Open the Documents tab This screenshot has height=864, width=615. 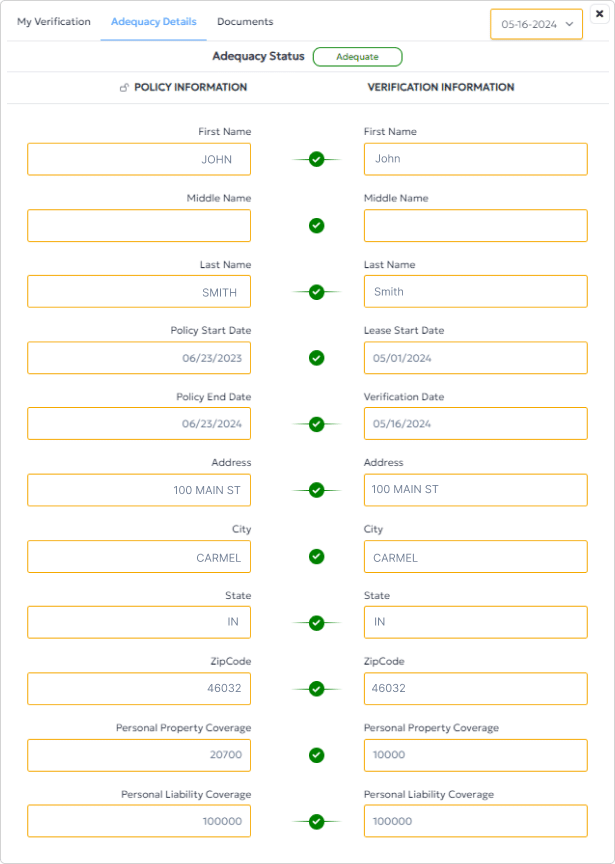tap(245, 21)
